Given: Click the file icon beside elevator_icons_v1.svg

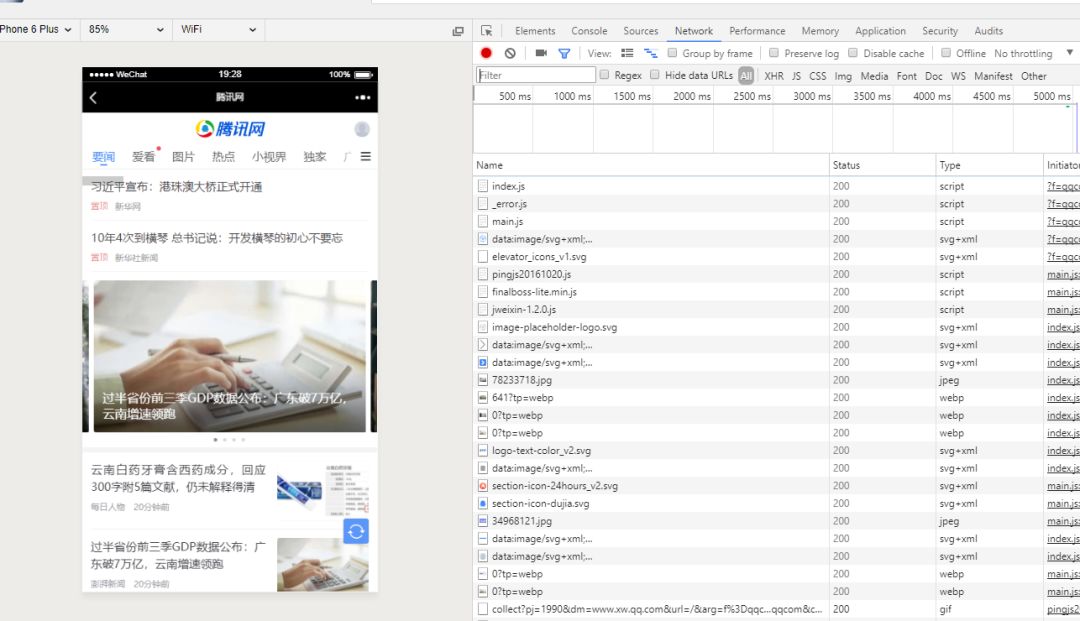Looking at the screenshot, I should [483, 256].
